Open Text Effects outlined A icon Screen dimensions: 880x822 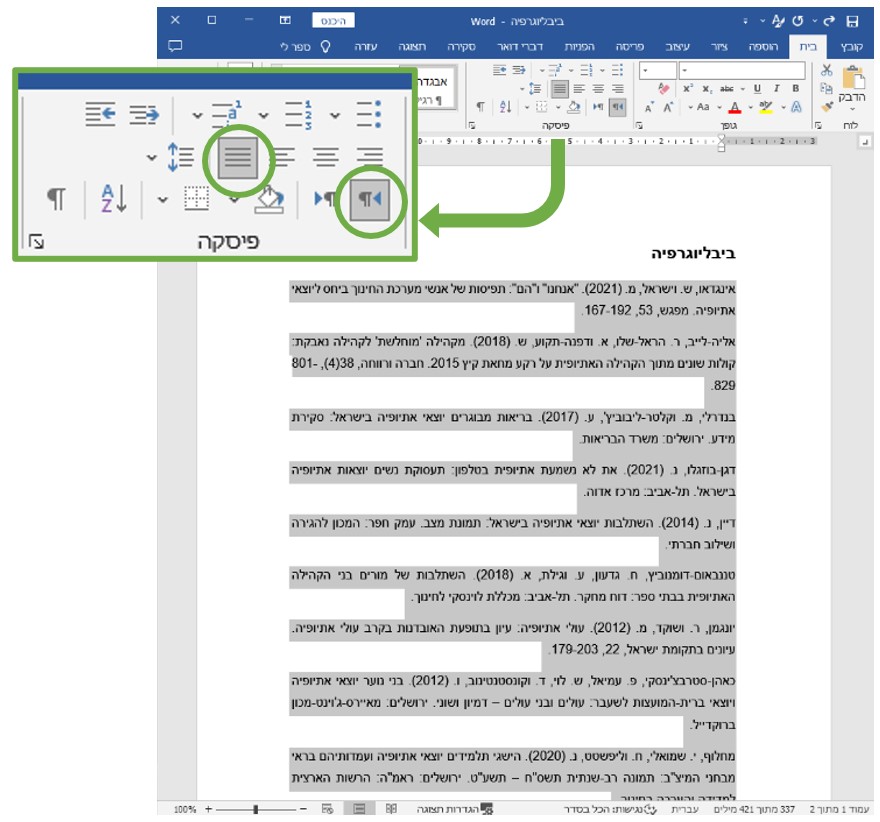point(796,107)
